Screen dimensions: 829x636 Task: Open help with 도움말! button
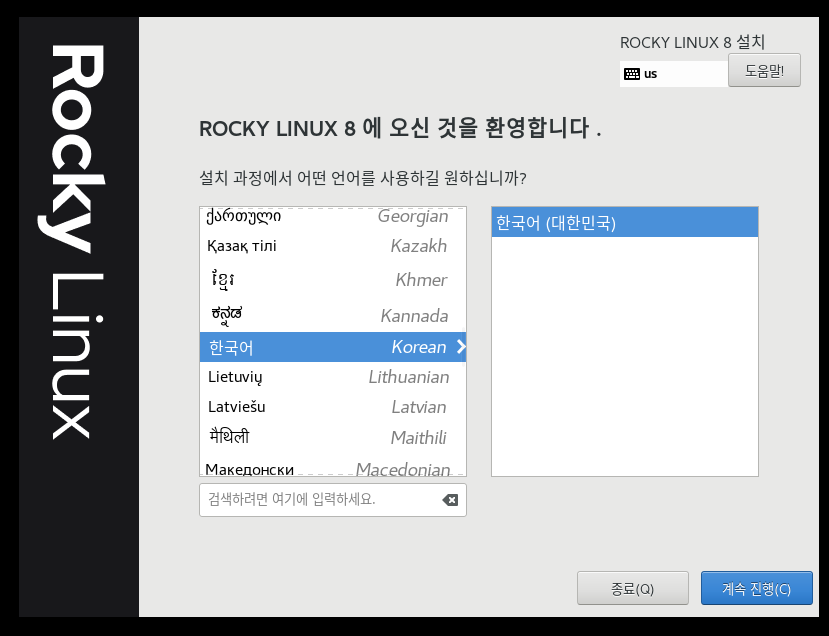[764, 70]
